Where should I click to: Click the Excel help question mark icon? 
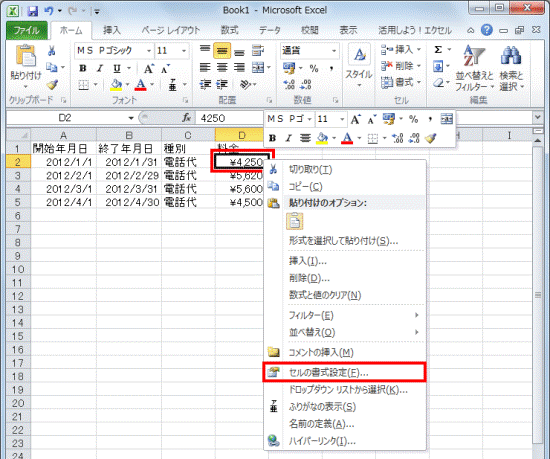click(x=487, y=30)
